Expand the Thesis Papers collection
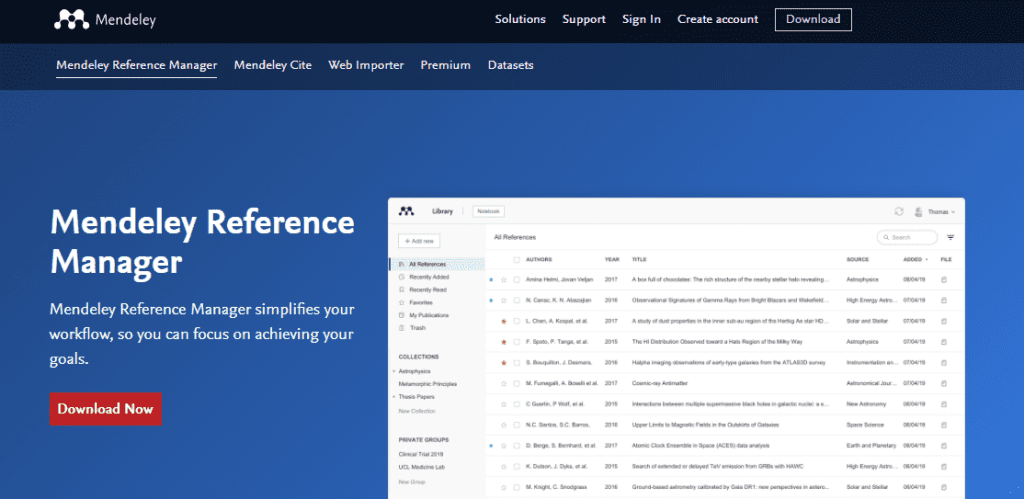Image resolution: width=1024 pixels, height=499 pixels. click(393, 396)
